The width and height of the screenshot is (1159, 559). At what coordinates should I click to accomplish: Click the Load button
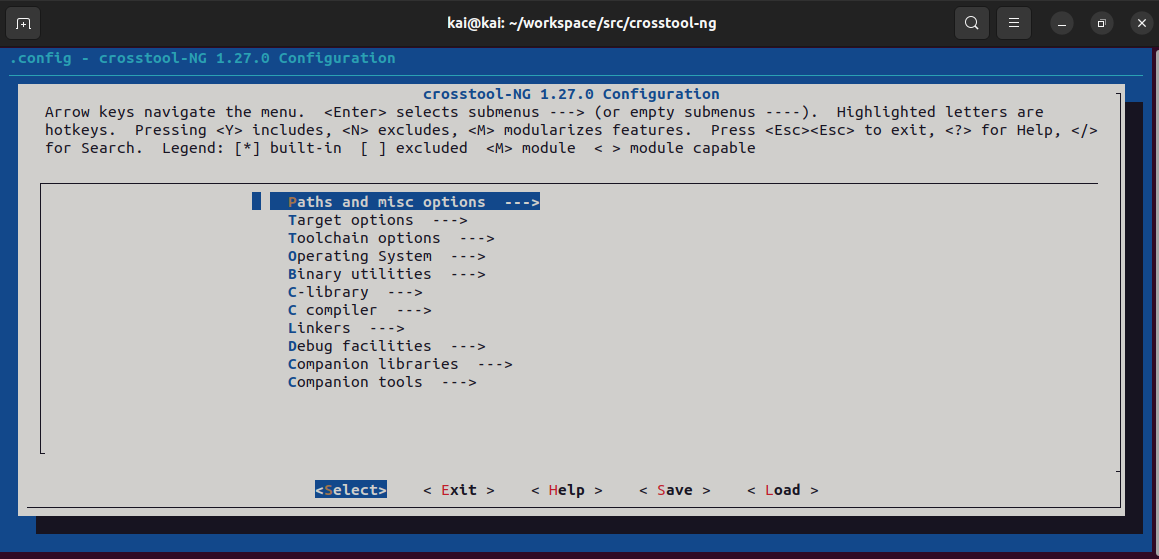pyautogui.click(x=783, y=490)
